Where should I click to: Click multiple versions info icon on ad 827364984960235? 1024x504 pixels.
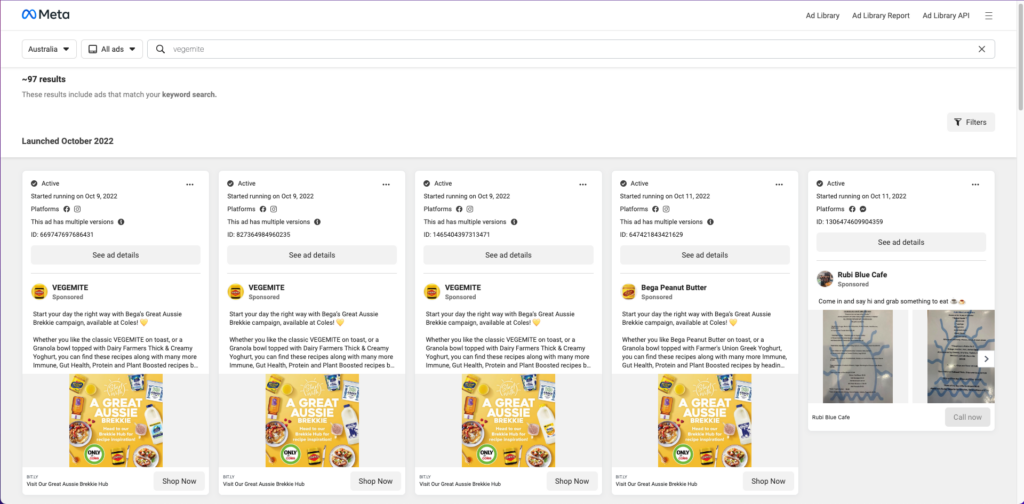(317, 222)
